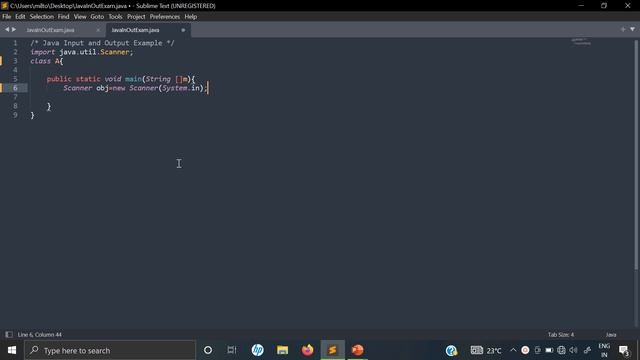Click the Sublime Text title bar icon
Viewport: 640px width, 360px height.
coord(4,6)
